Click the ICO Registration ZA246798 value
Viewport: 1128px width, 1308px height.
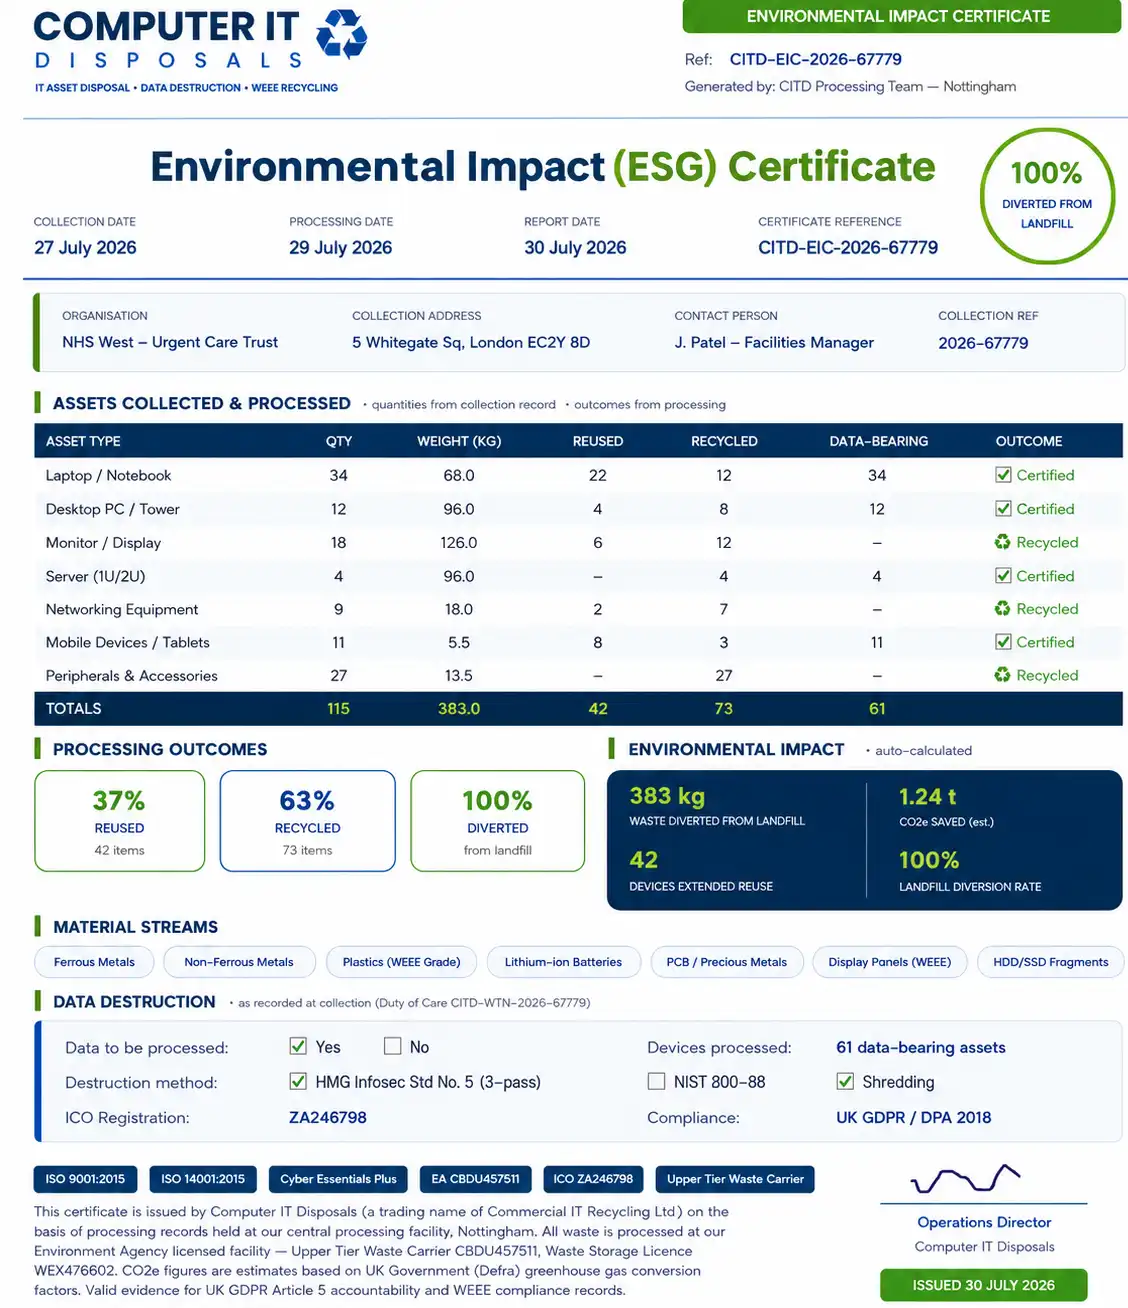tap(328, 1117)
